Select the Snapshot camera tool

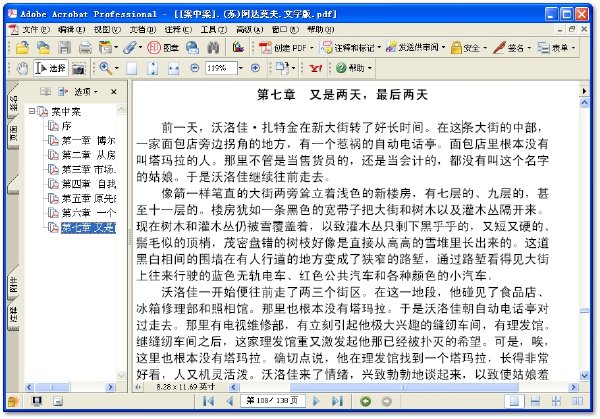(78, 69)
